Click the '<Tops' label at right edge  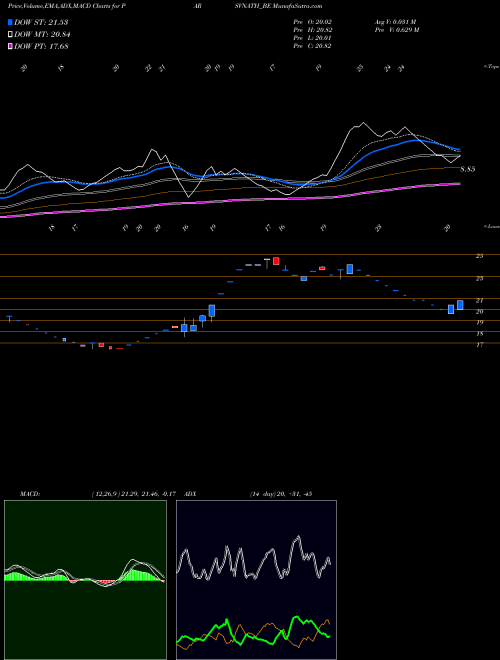click(x=491, y=67)
